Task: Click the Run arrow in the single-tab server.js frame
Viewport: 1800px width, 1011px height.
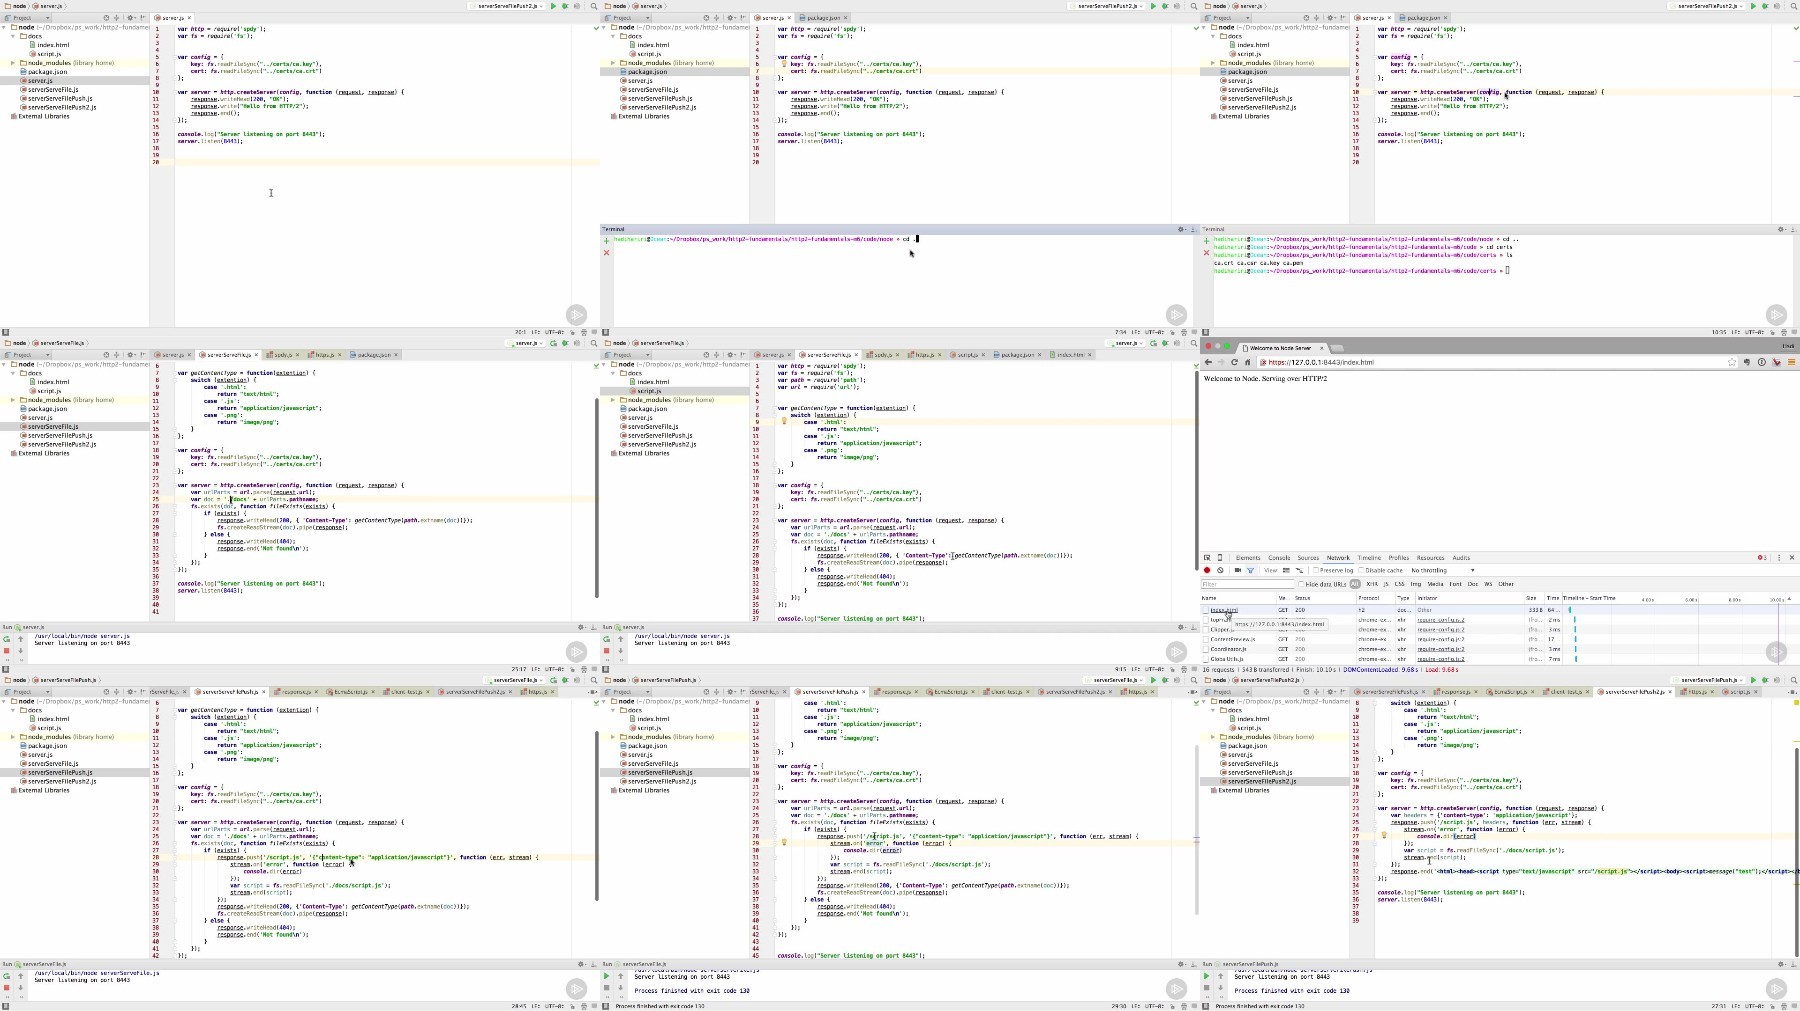Action: pyautogui.click(x=553, y=6)
